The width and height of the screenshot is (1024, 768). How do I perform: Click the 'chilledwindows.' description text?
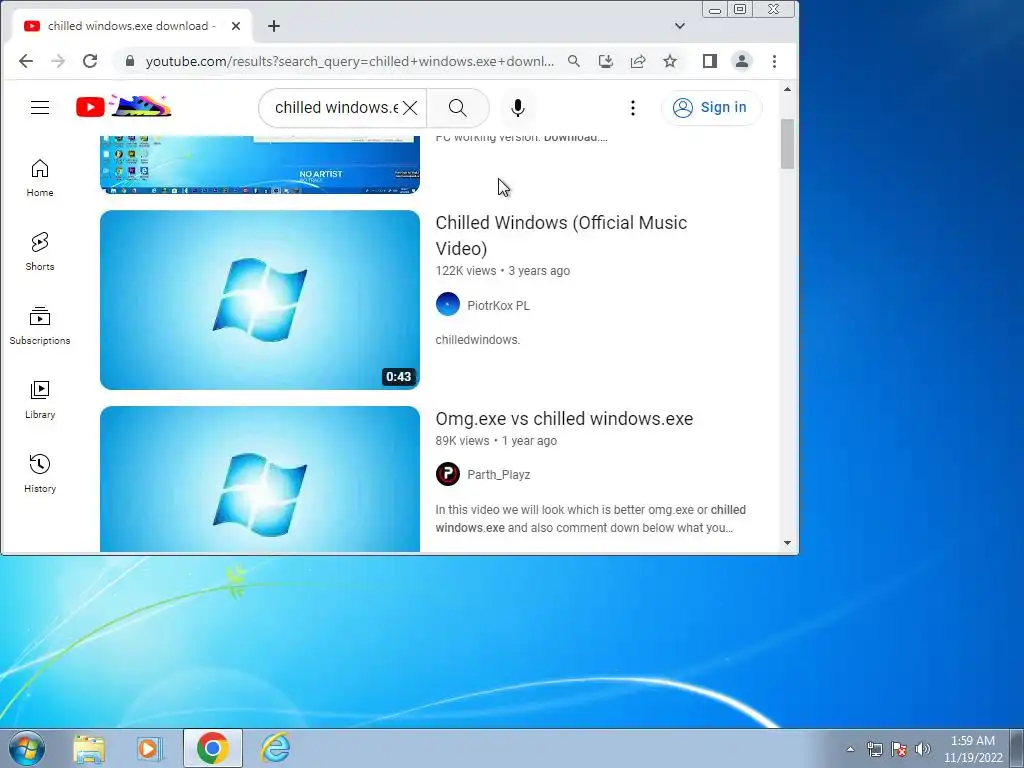tap(478, 340)
